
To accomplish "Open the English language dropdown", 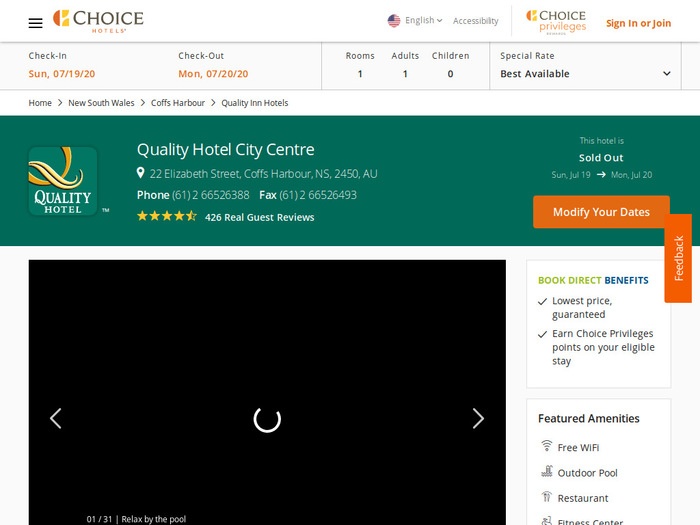I will 423,21.
